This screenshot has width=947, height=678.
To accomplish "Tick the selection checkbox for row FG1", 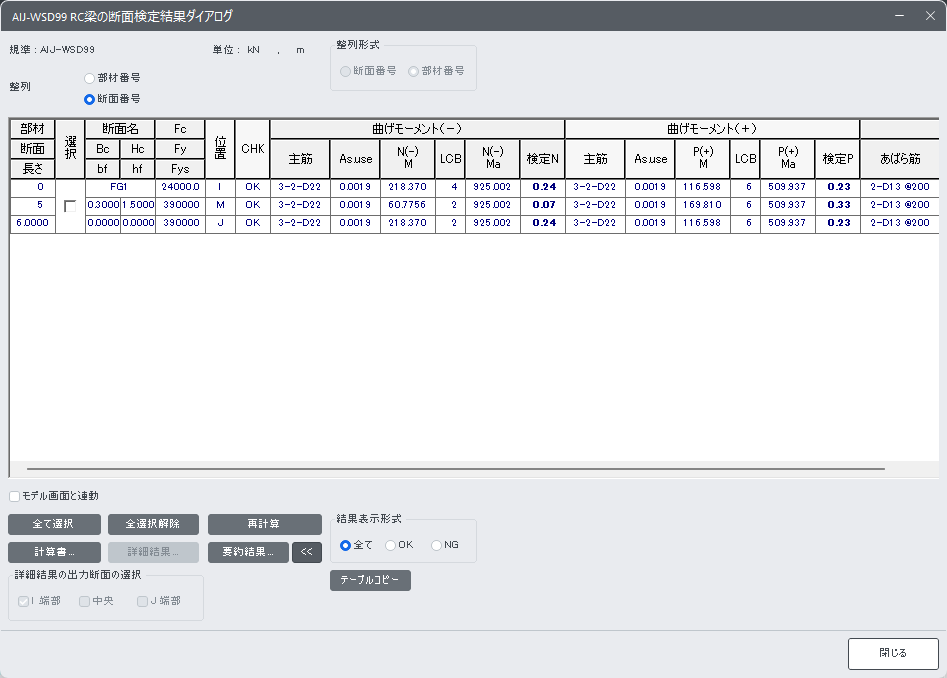I will (70, 206).
